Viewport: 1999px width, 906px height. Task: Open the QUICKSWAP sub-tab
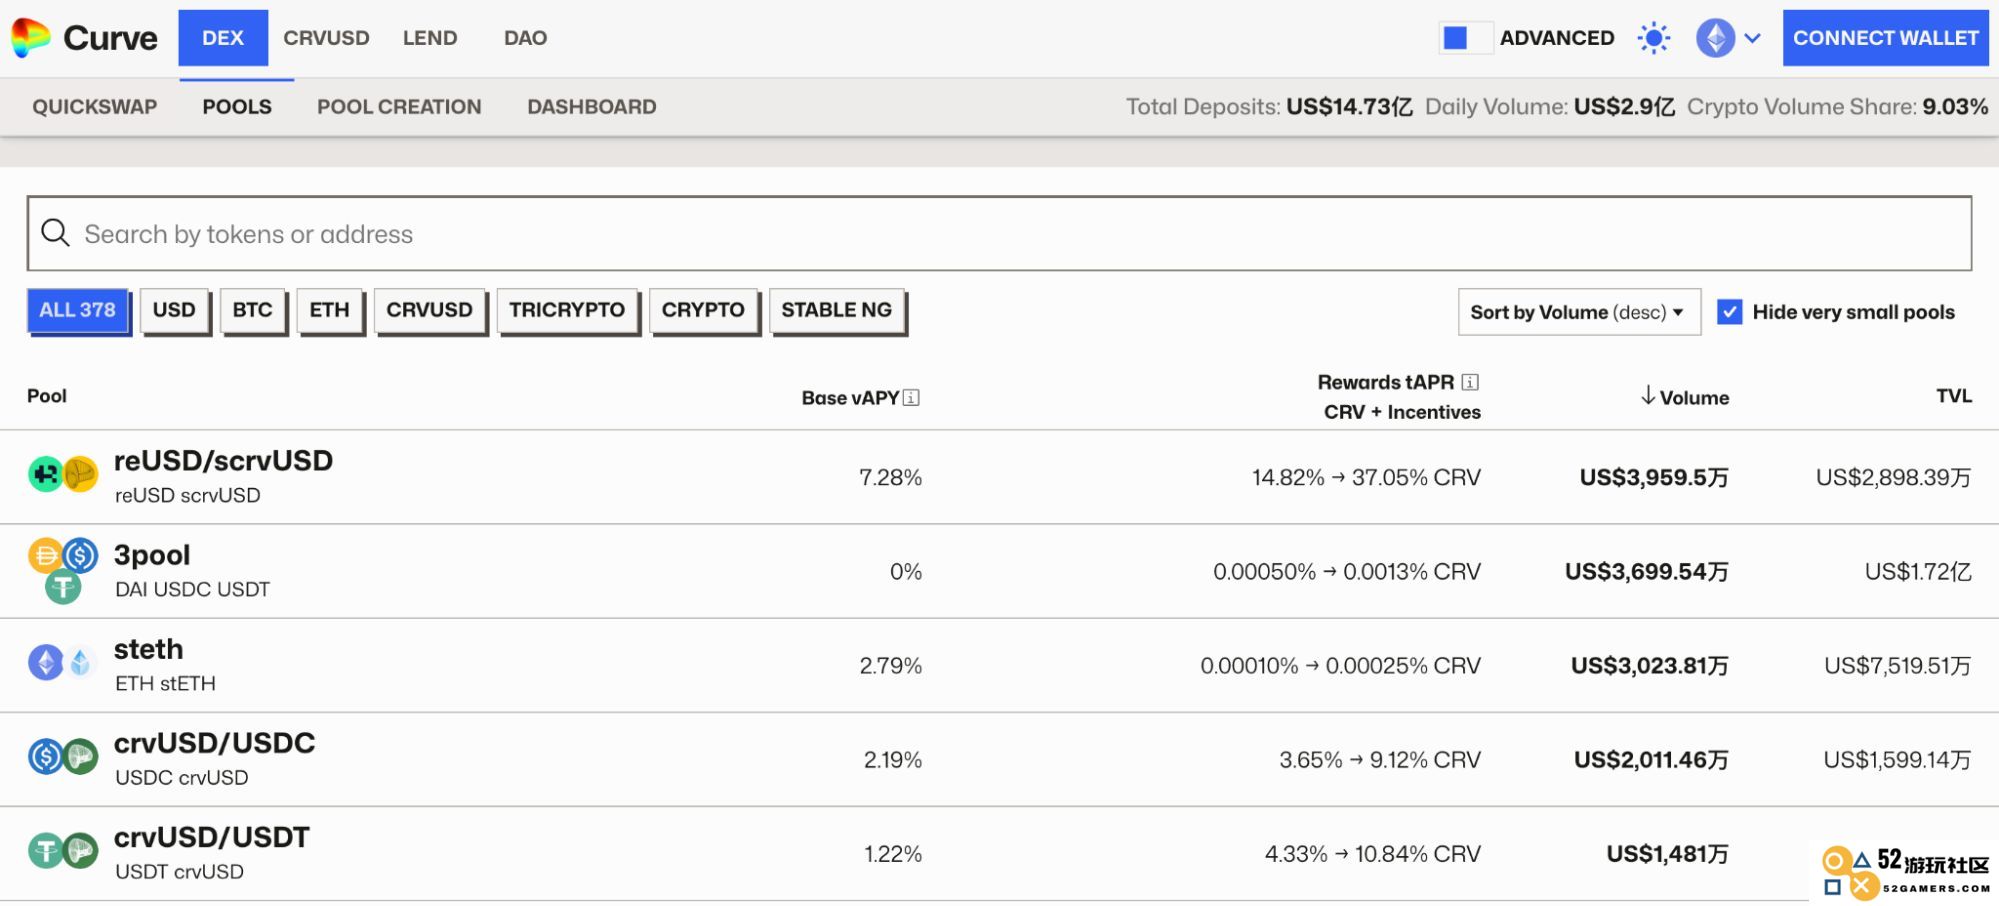95,107
